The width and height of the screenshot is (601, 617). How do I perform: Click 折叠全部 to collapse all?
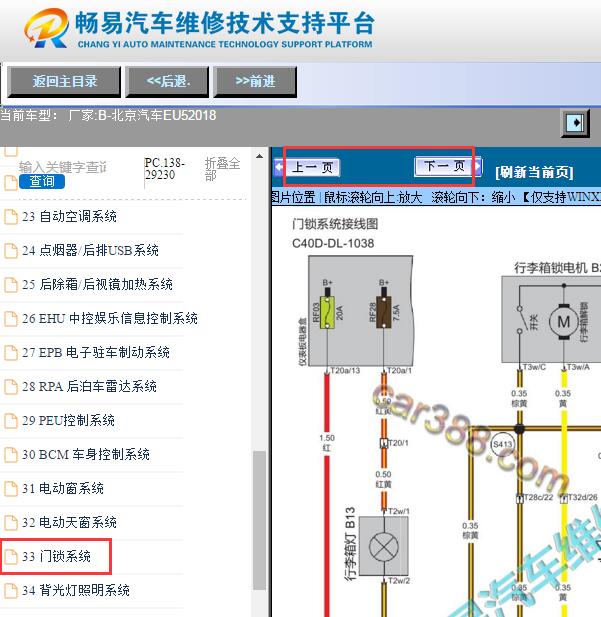pos(222,169)
